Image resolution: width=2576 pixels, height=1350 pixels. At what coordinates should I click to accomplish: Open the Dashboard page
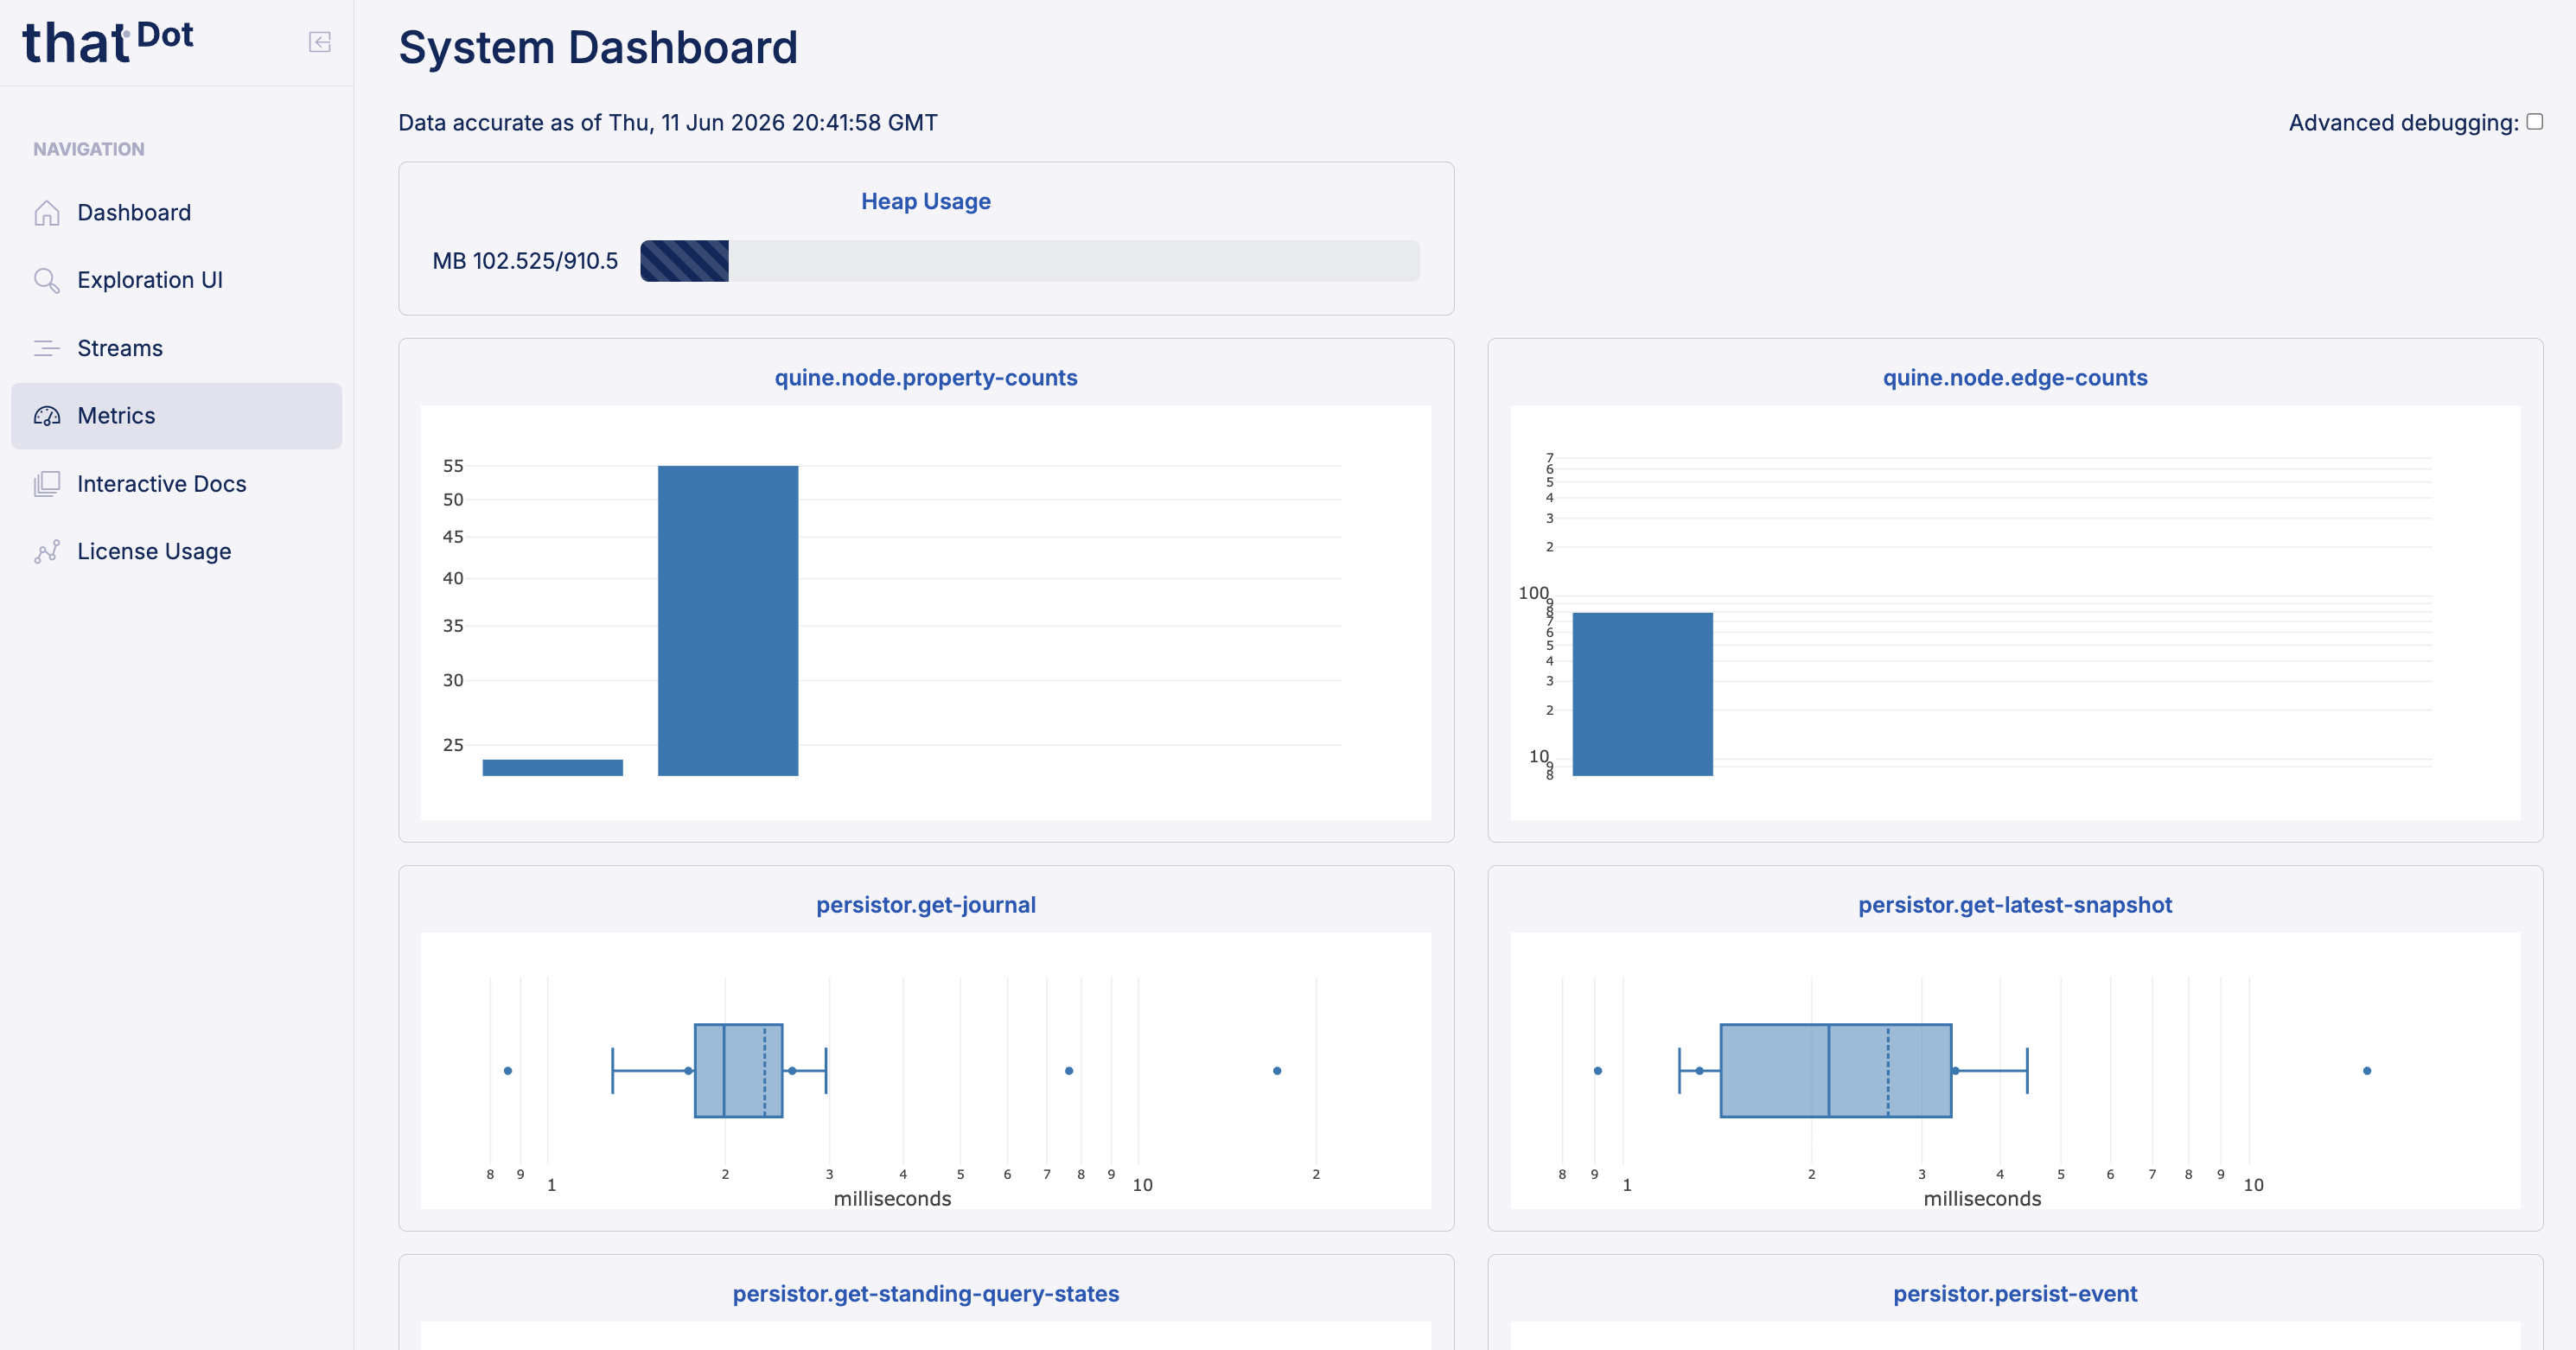[176, 213]
